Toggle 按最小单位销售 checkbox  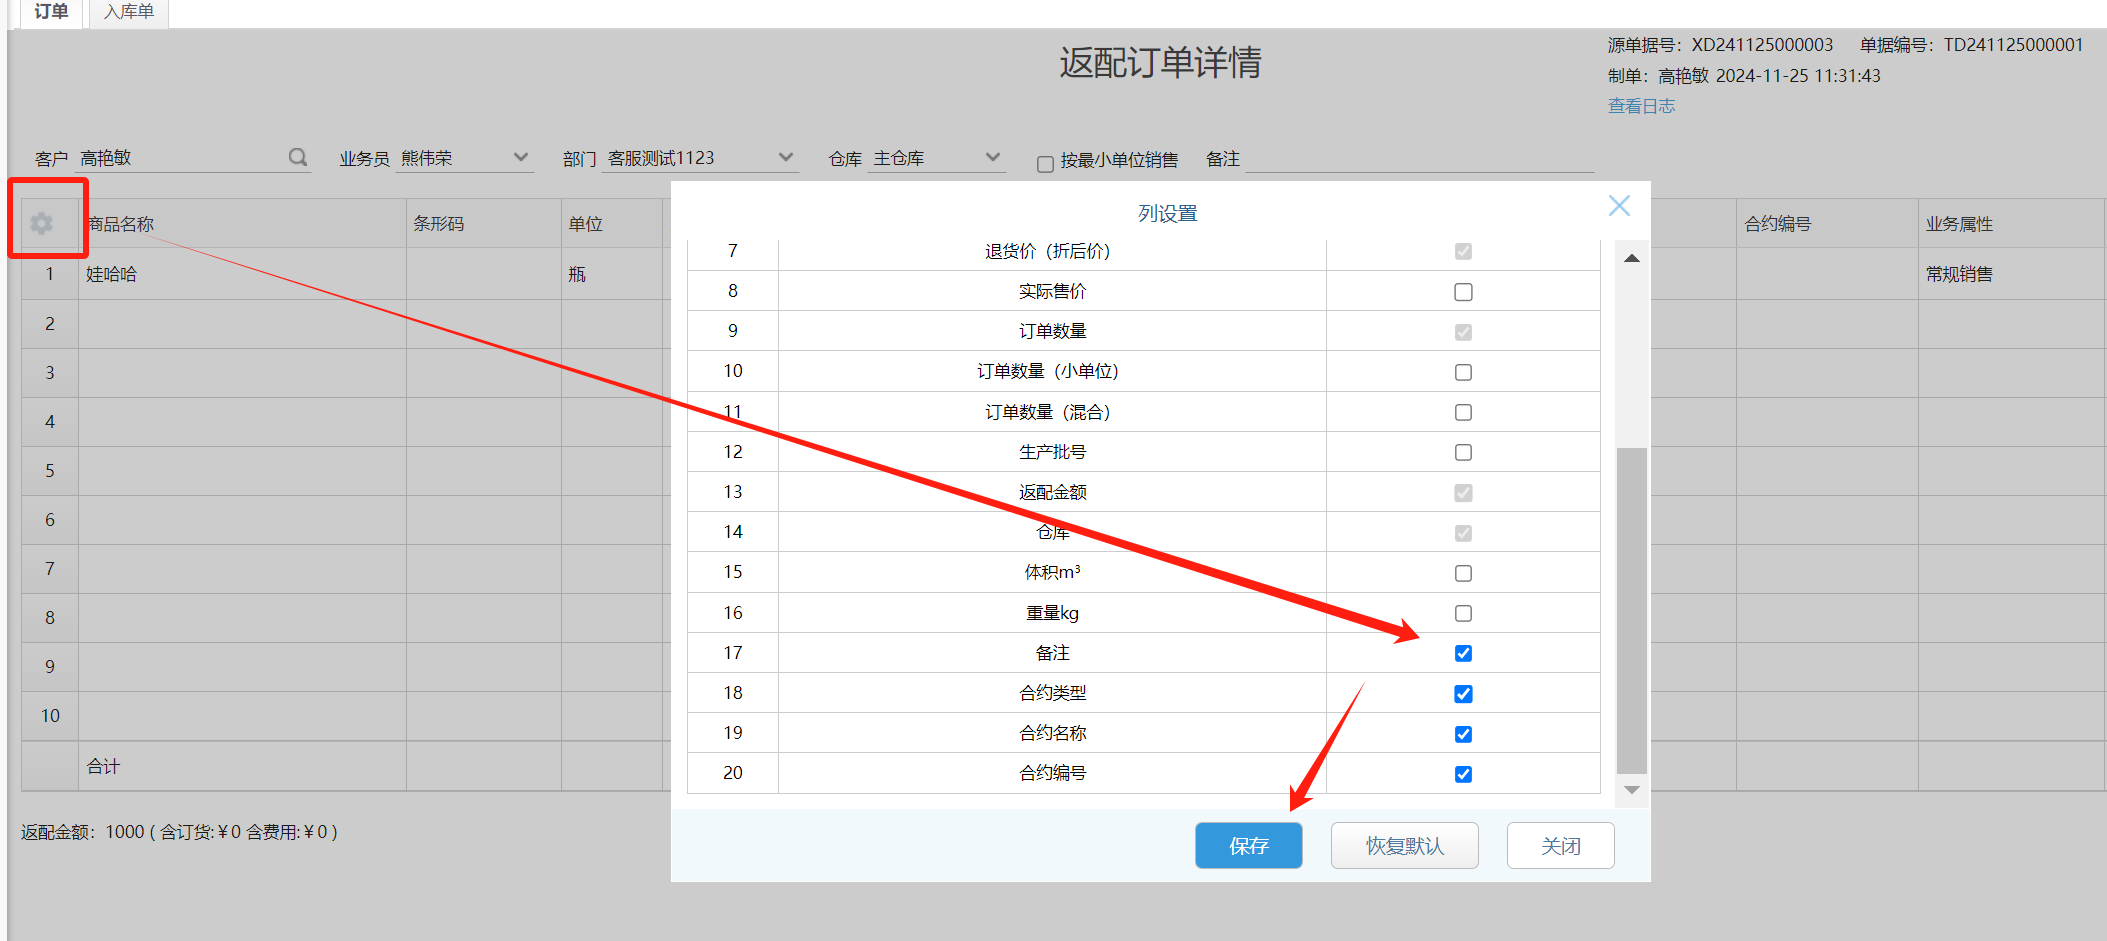pos(1045,164)
